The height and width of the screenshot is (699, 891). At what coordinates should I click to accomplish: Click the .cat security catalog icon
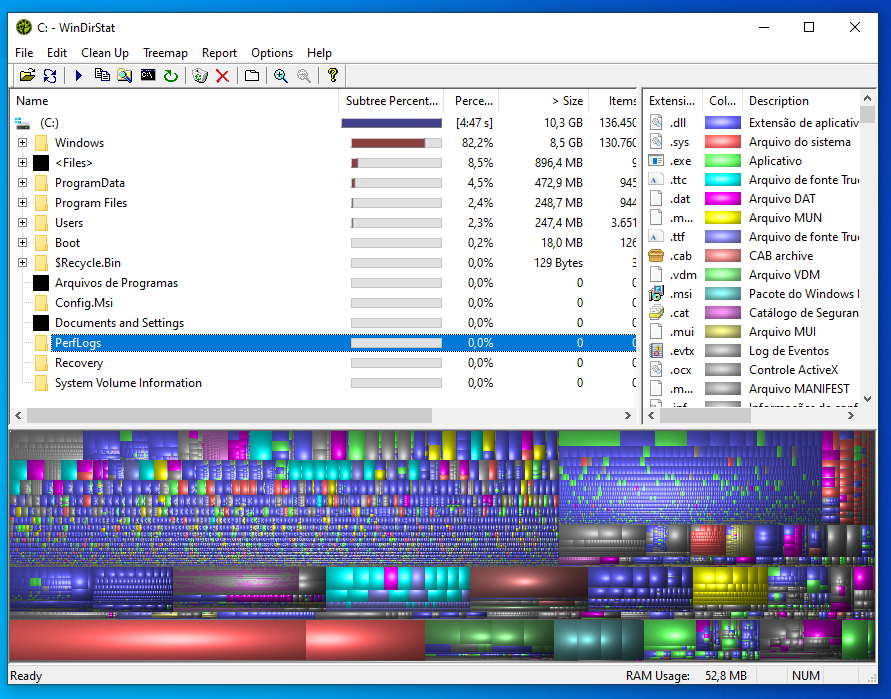[656, 313]
